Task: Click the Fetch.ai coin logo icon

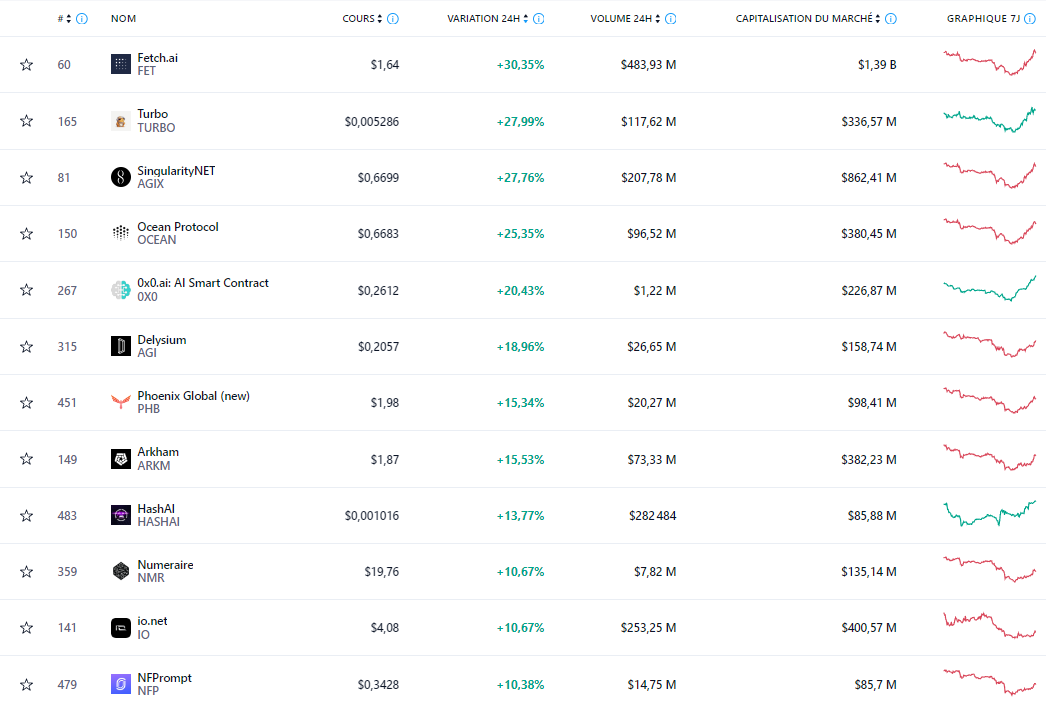Action: point(121,64)
